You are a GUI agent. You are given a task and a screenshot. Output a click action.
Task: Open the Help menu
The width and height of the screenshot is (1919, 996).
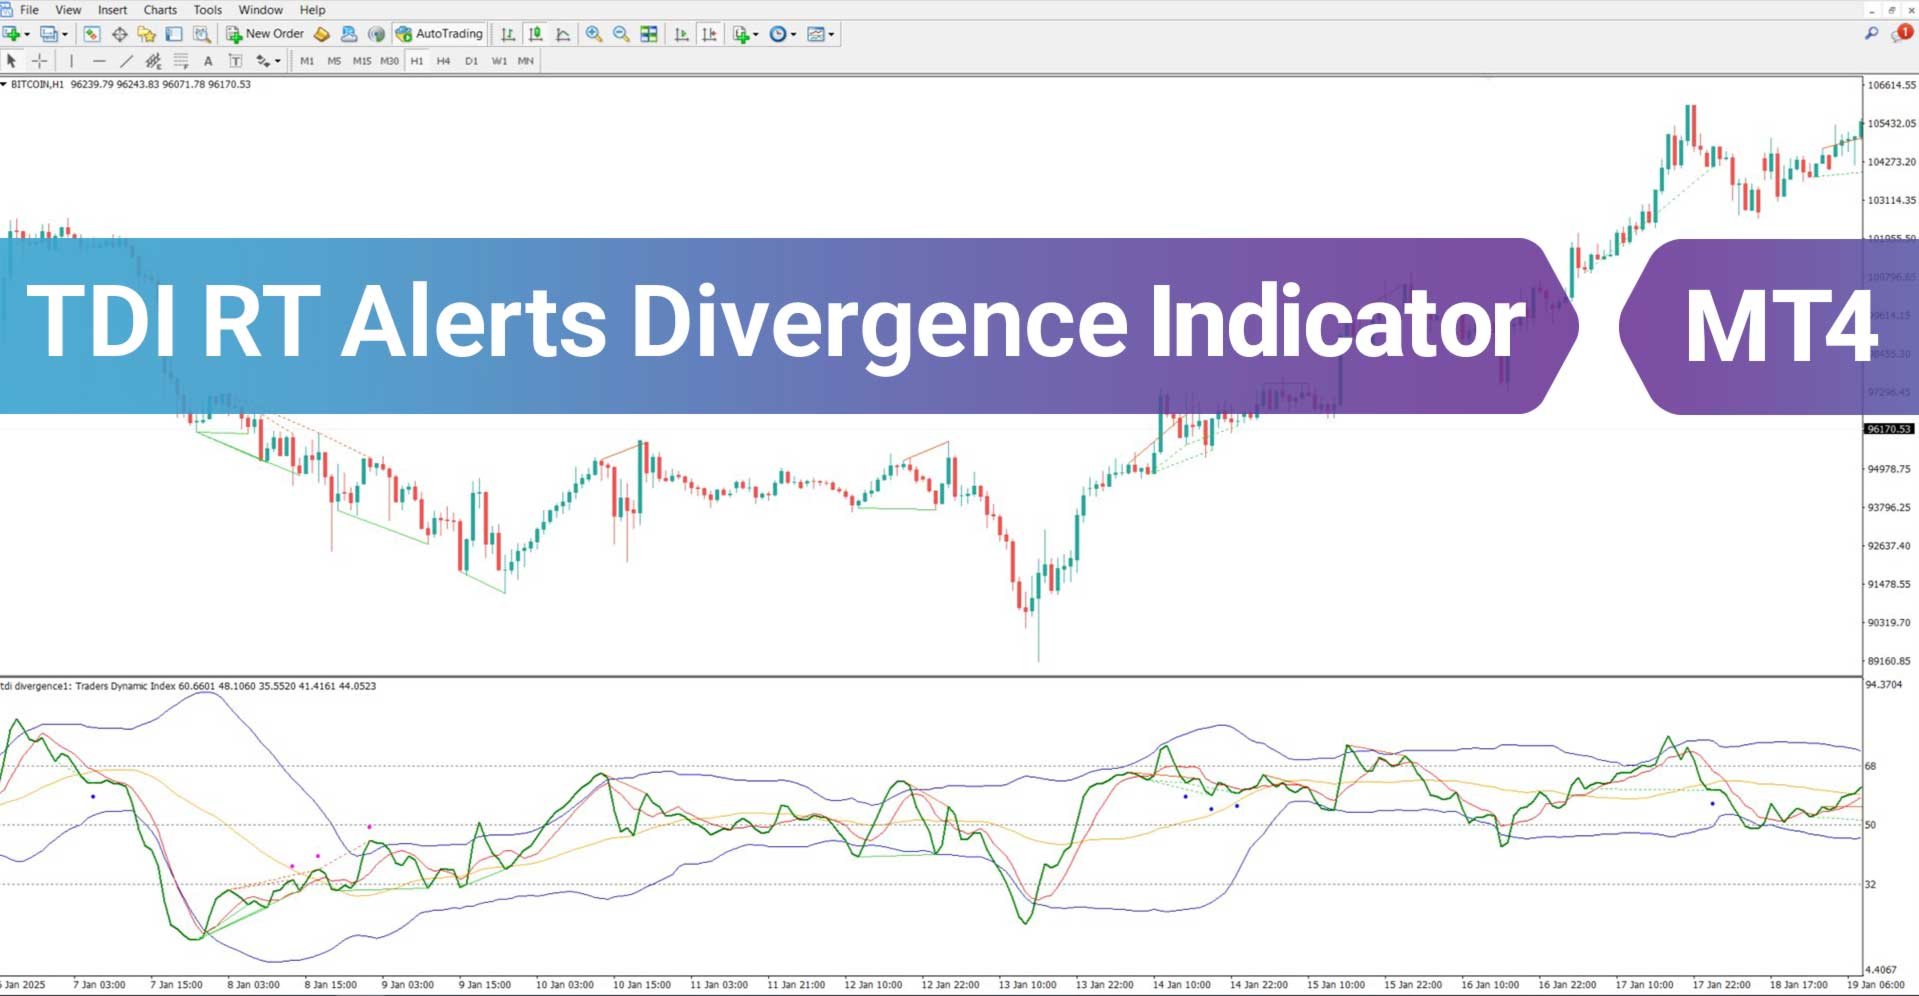tap(312, 10)
